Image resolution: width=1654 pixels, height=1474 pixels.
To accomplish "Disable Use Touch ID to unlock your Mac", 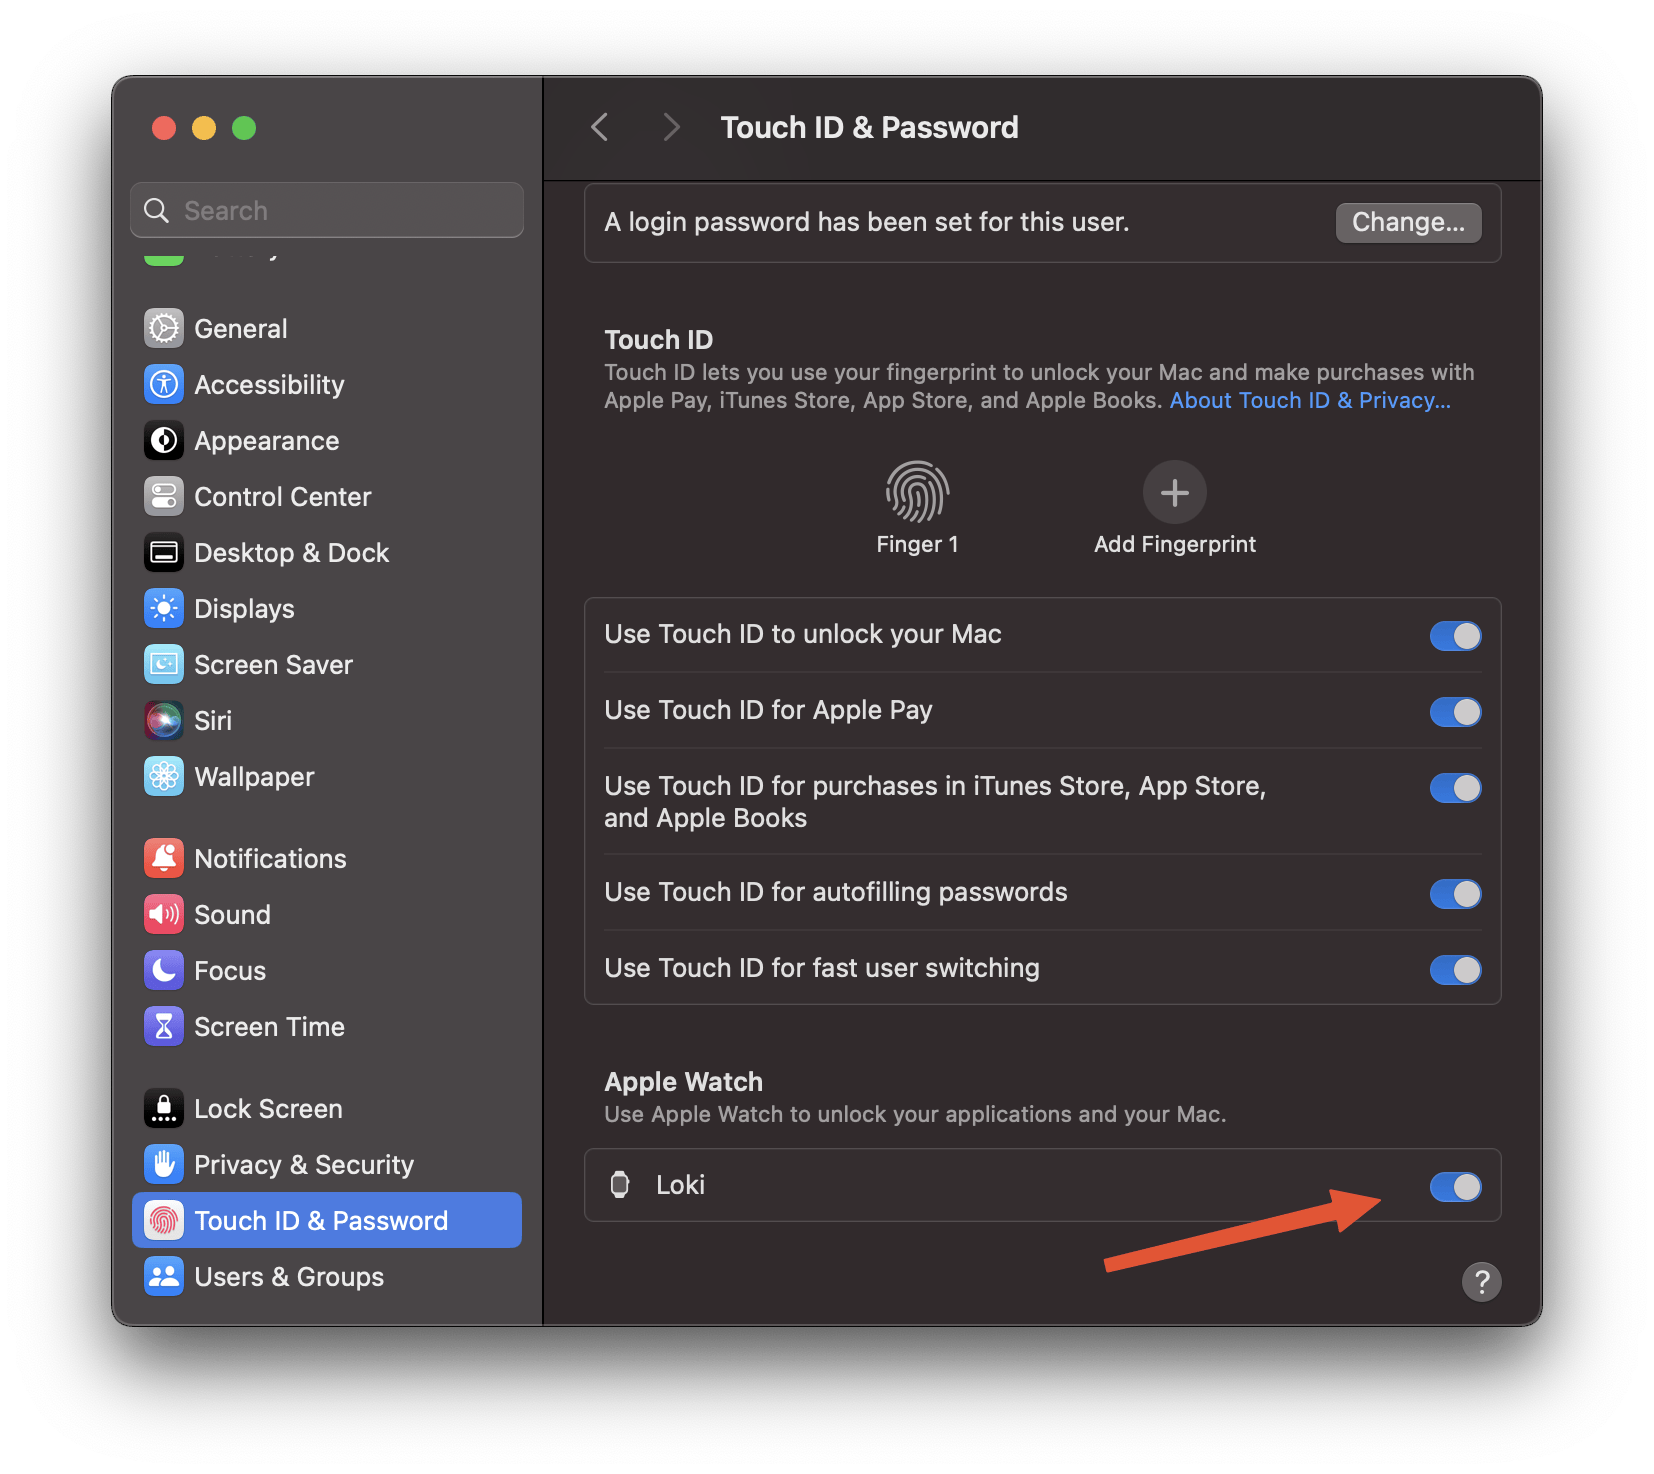I will click(x=1455, y=635).
